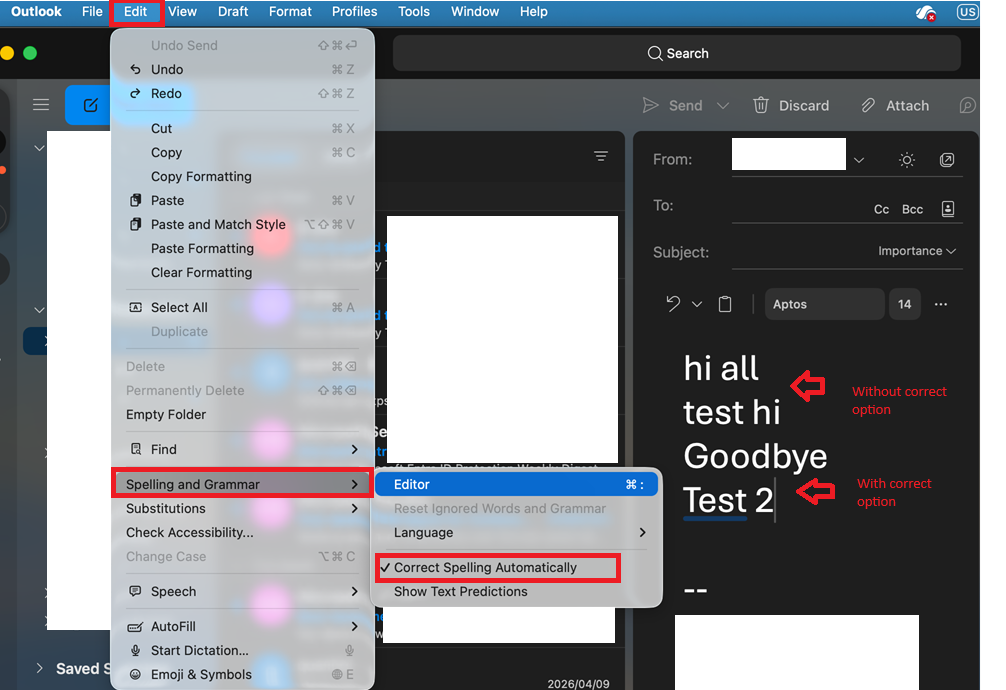
Task: Toggle the light/dark sun icon in compose
Action: (907, 160)
